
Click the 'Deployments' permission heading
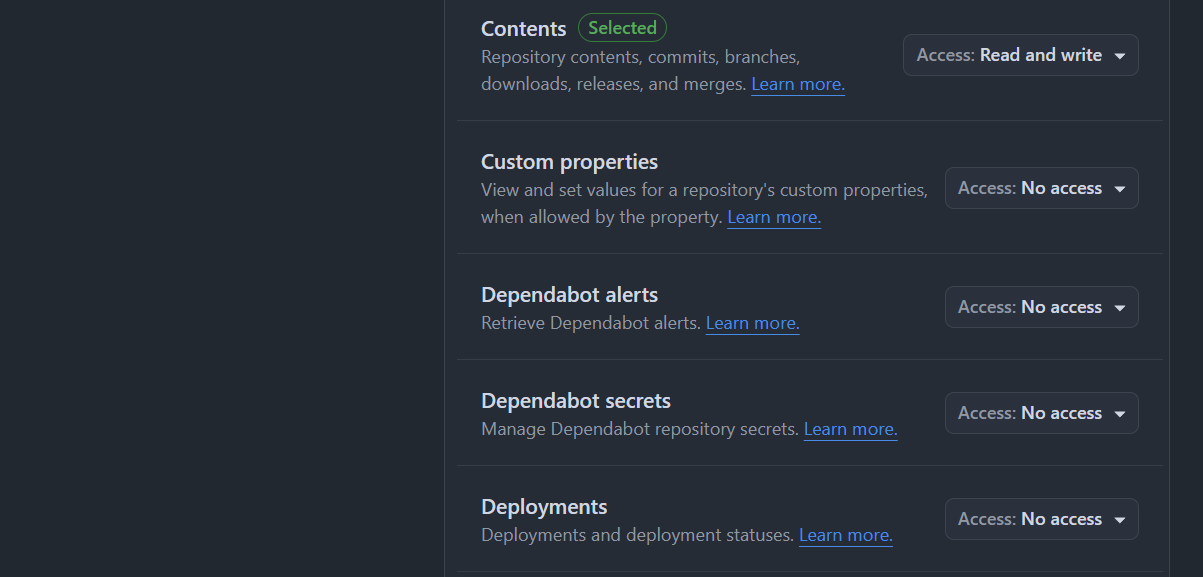(x=544, y=507)
